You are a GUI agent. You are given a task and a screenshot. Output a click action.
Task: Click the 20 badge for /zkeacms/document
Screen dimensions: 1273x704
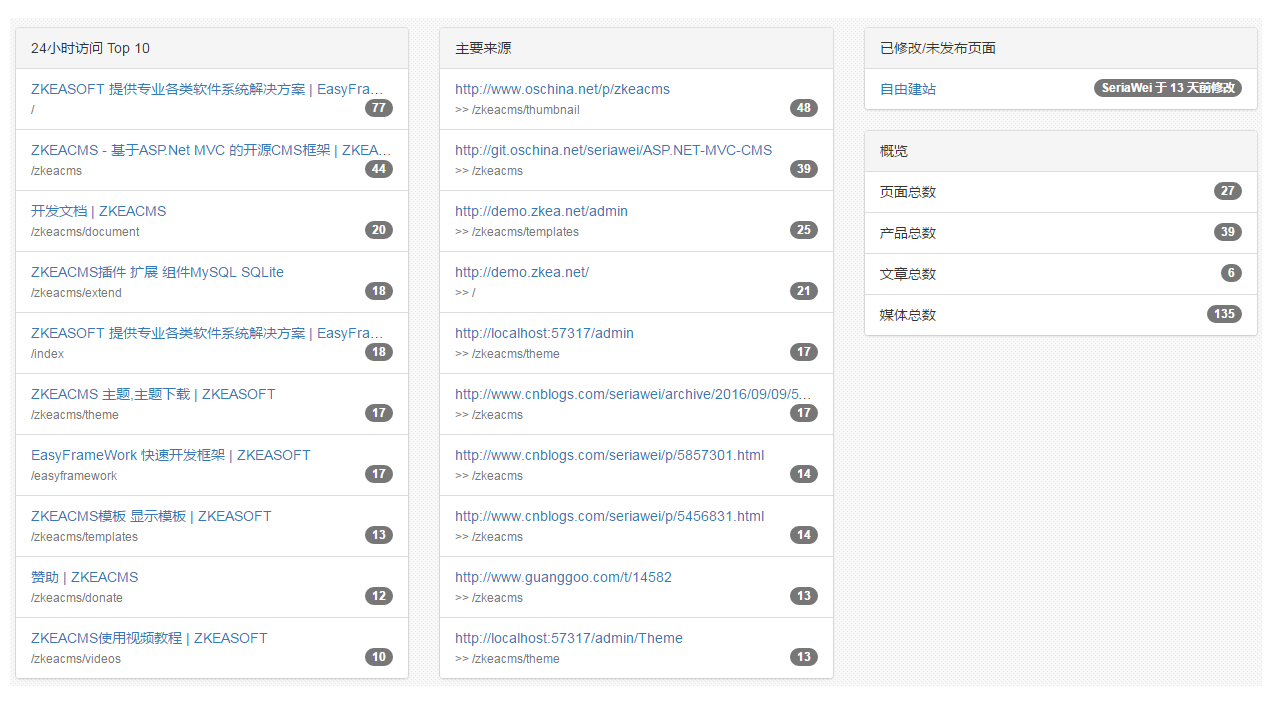(379, 230)
